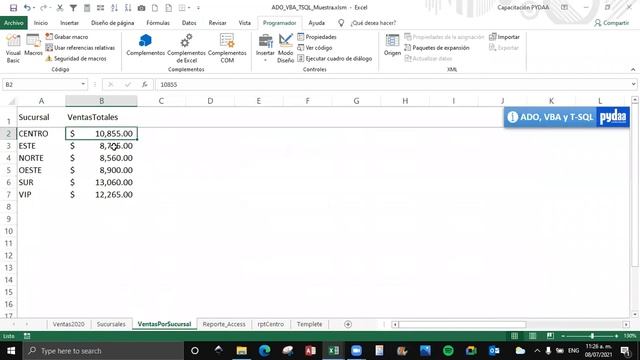Switch to Page Break Preview
Viewport: 640px width, 360px height.
pos(550,336)
